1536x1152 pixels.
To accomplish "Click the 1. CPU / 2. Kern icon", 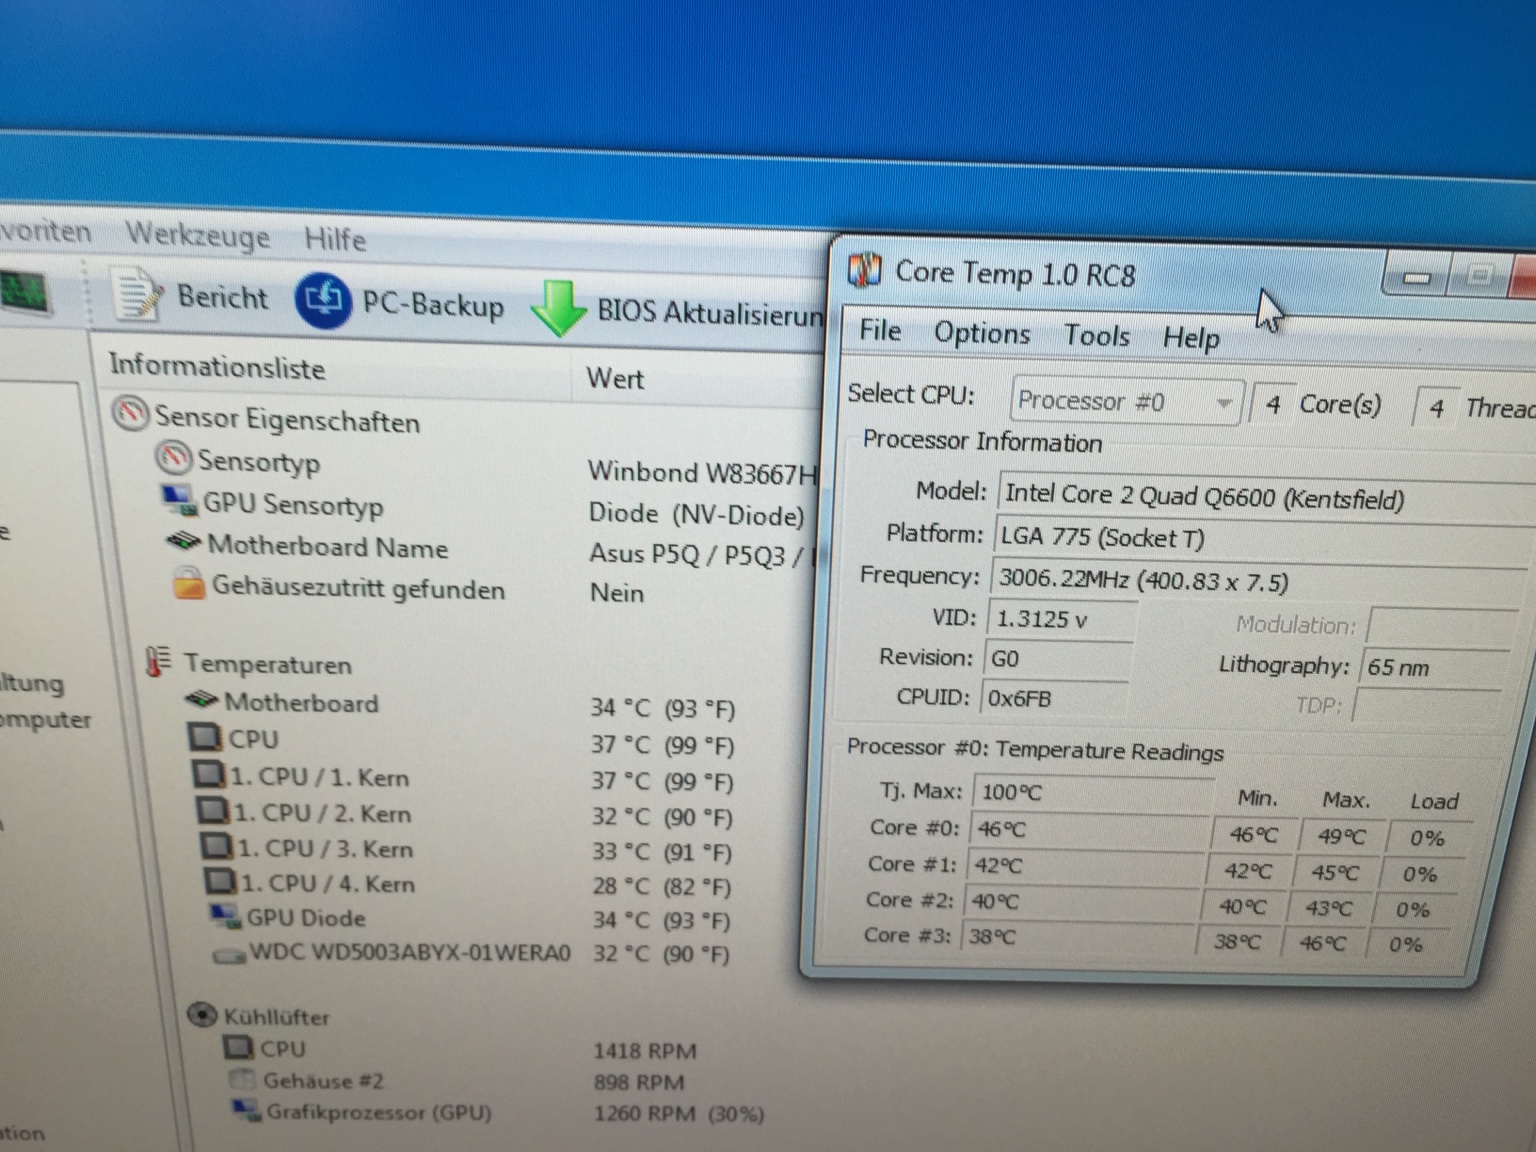I will (x=213, y=811).
